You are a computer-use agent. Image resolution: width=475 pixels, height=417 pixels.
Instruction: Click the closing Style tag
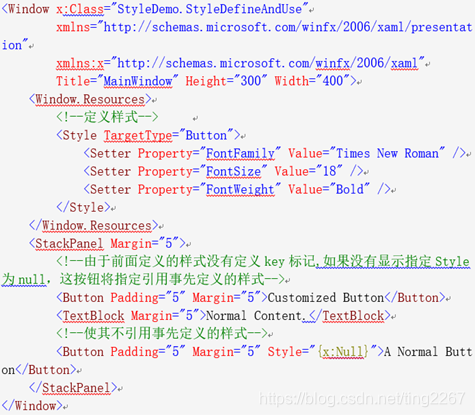pyautogui.click(x=83, y=207)
